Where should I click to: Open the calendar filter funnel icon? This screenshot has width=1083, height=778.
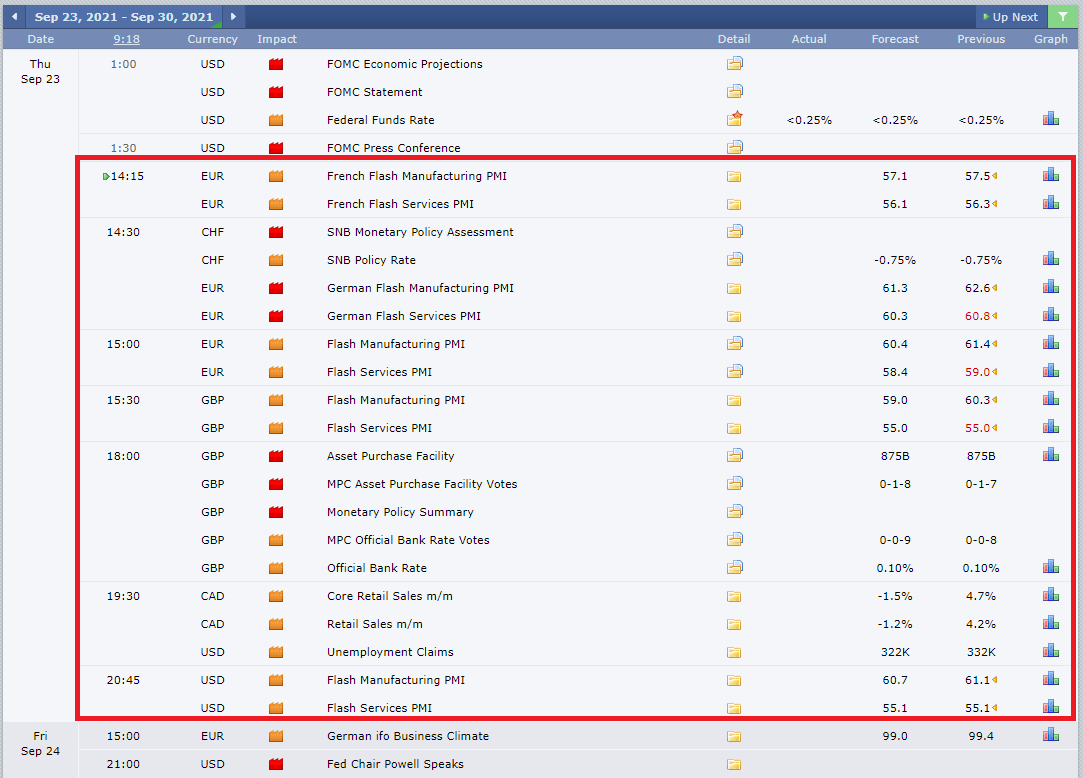pos(1062,17)
